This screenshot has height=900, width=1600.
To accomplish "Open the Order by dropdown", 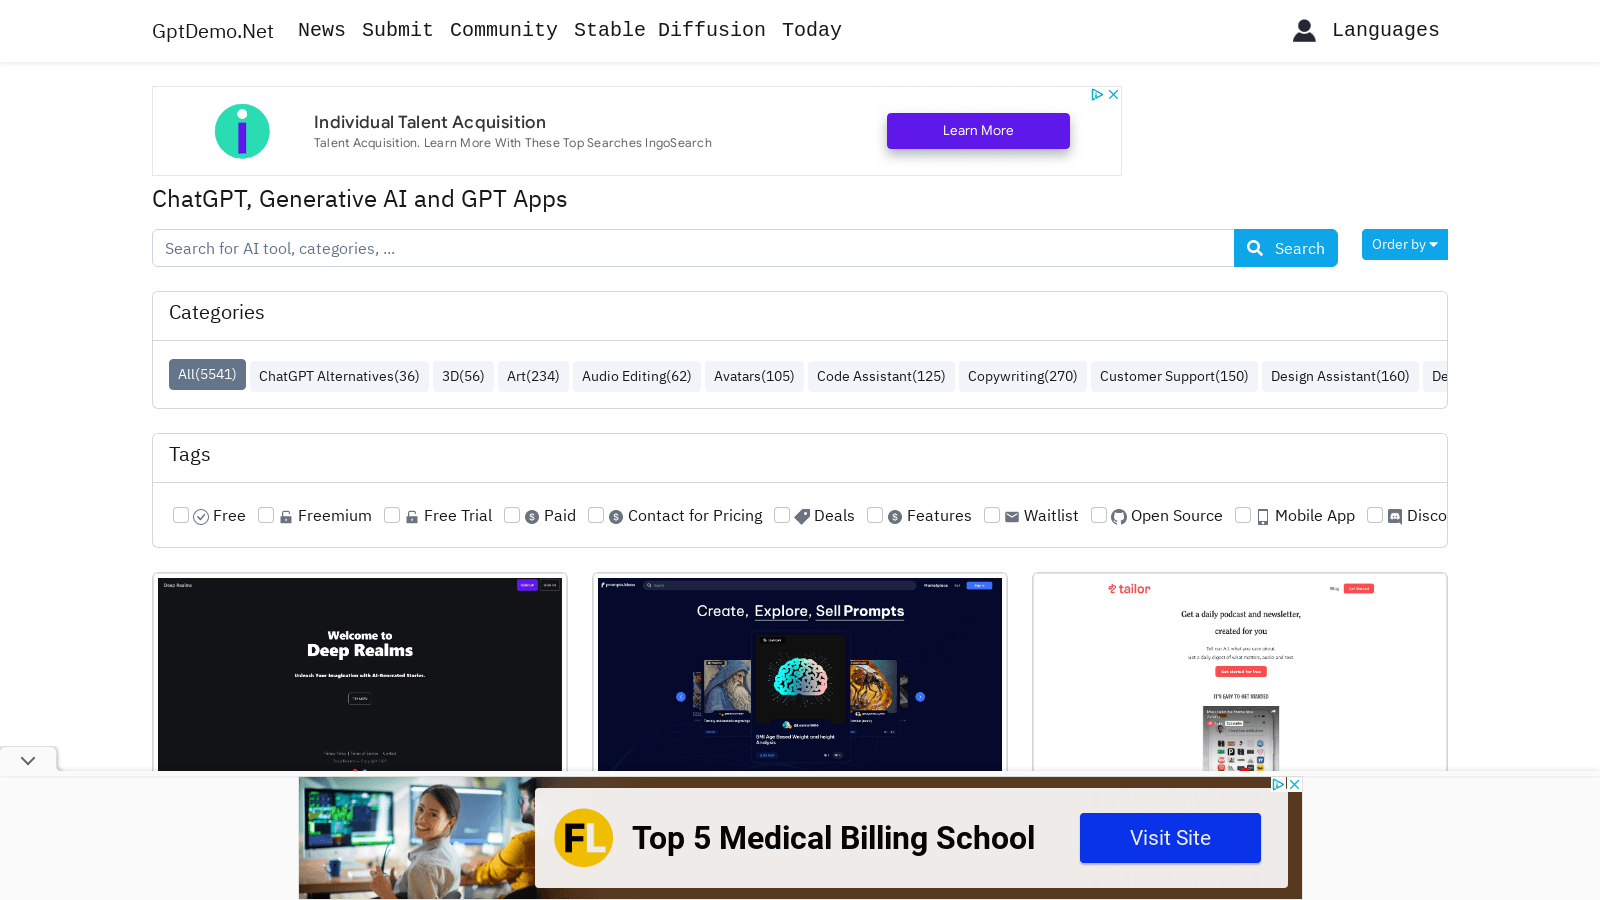I will point(1404,244).
